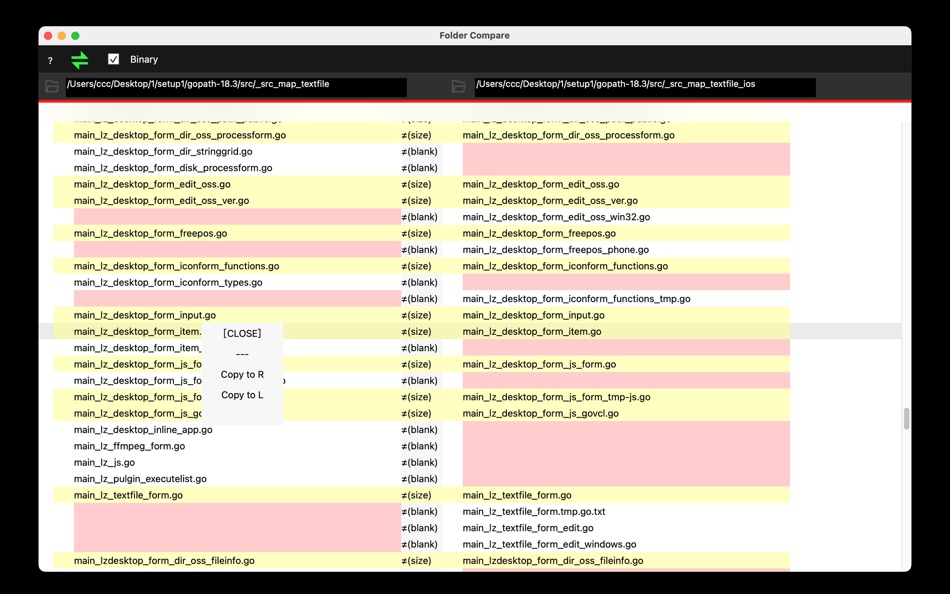Open right folder browse icon
Viewport: 950px width, 594px height.
click(459, 87)
